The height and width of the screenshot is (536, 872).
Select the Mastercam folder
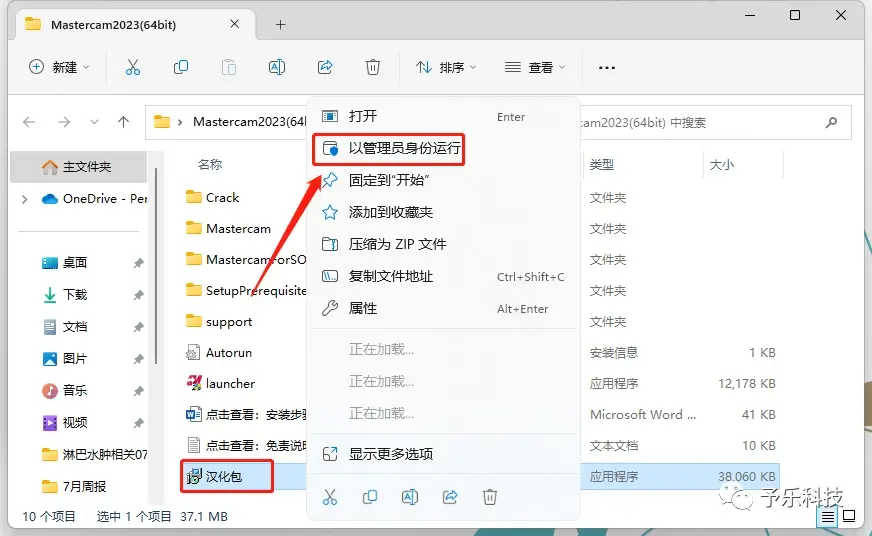pos(228,229)
